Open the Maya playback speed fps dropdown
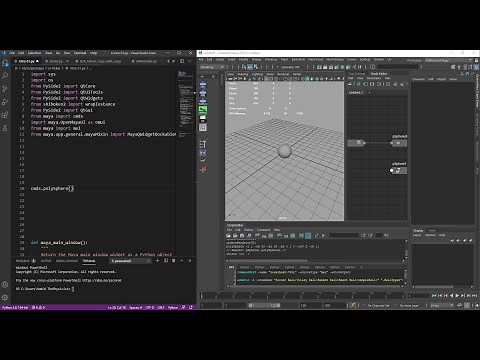Screen dimensions: 480x360 point(442,305)
